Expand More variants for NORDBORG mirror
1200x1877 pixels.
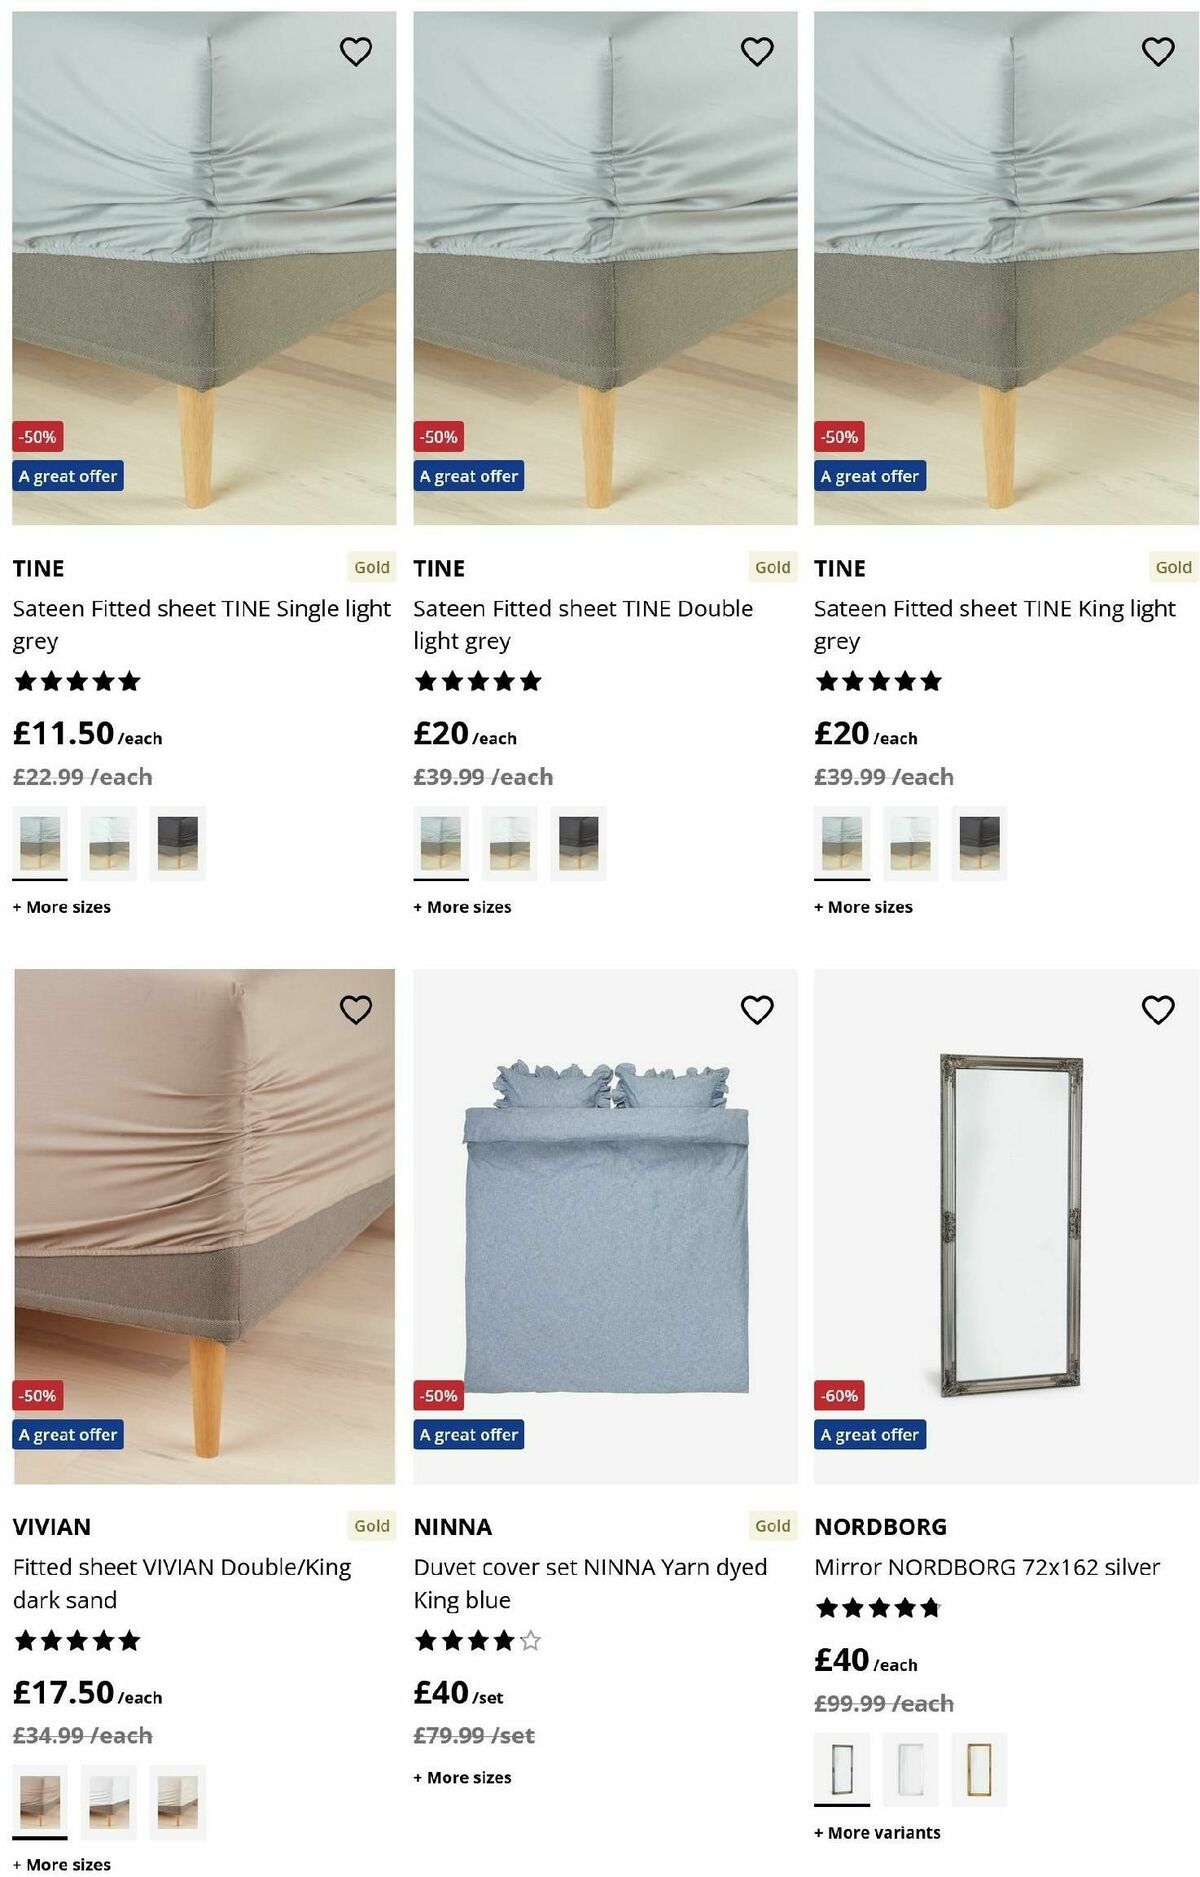point(878,1833)
